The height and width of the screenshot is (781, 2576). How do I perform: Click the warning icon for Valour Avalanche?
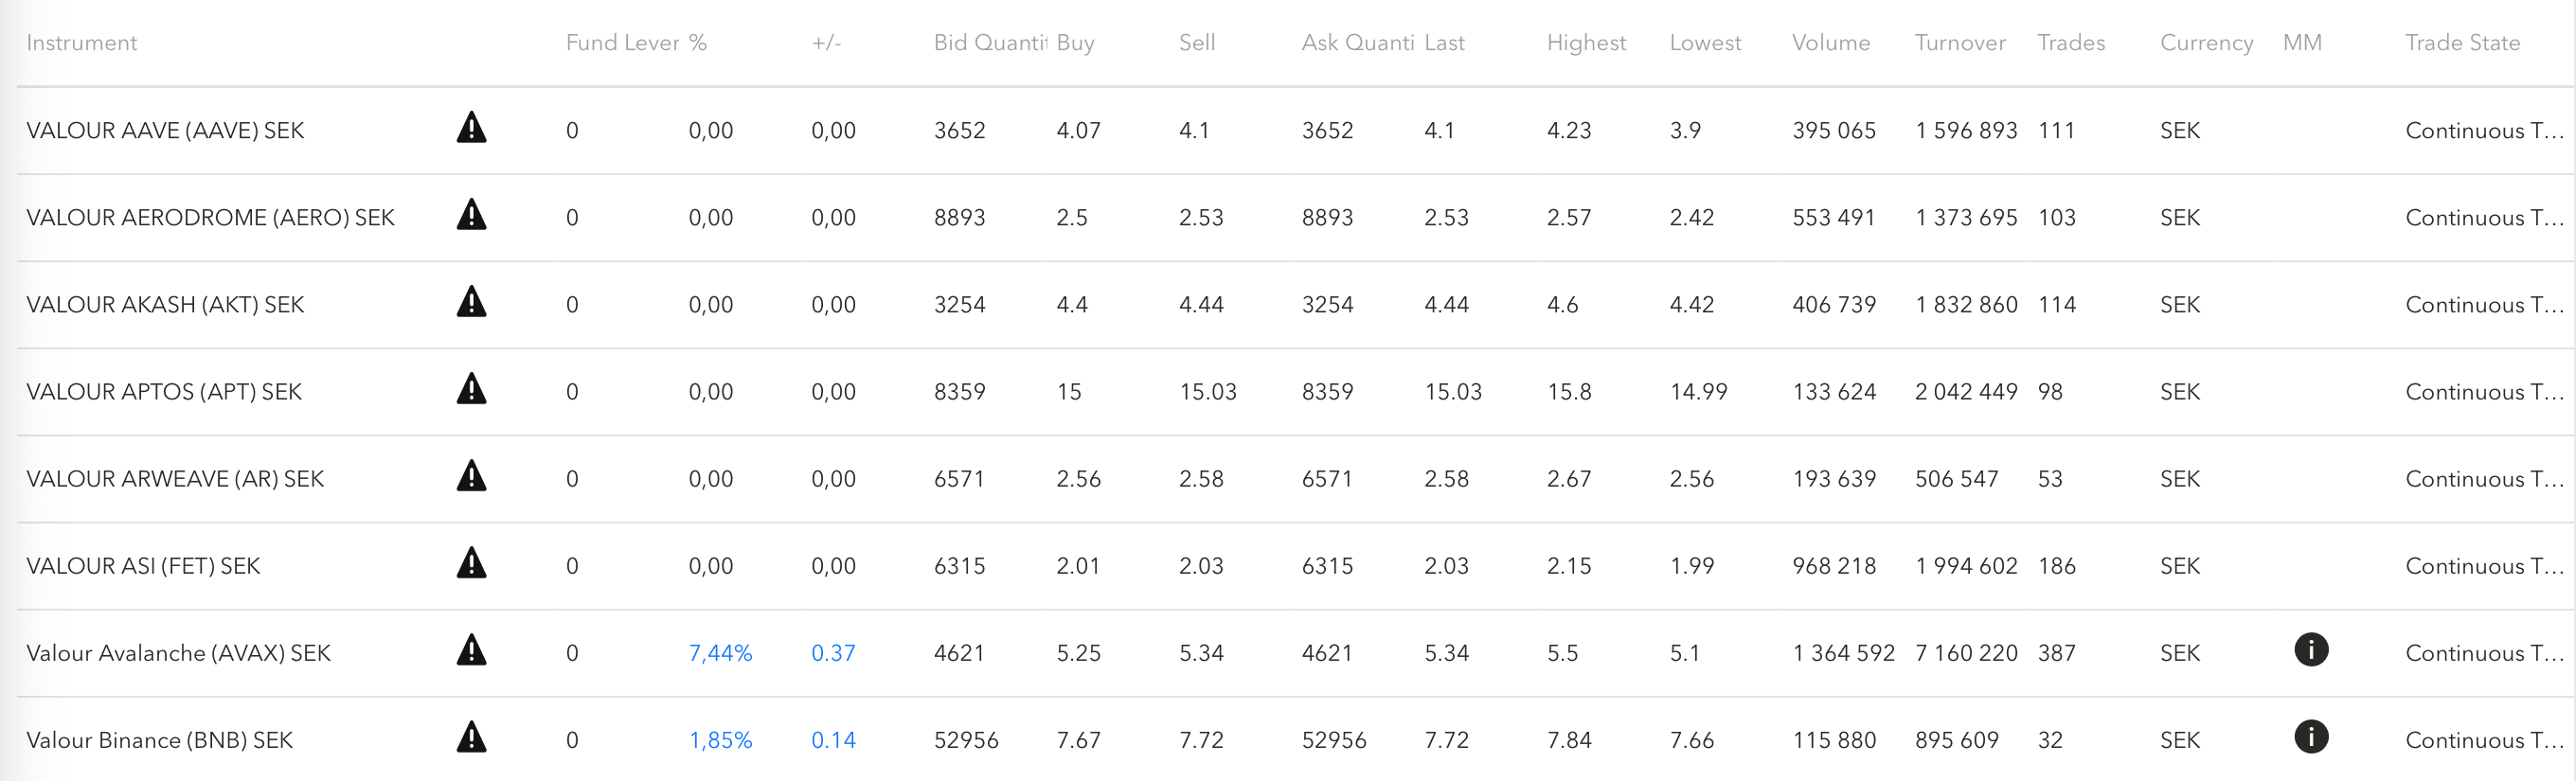(x=471, y=651)
